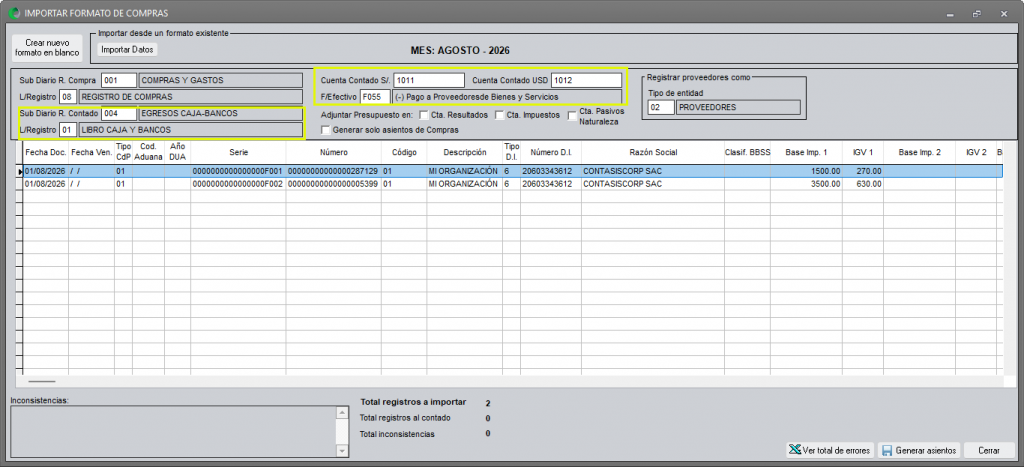The height and width of the screenshot is (467, 1024).
Task: Click Inconsistencias scrollbar up arrow
Action: (x=342, y=413)
